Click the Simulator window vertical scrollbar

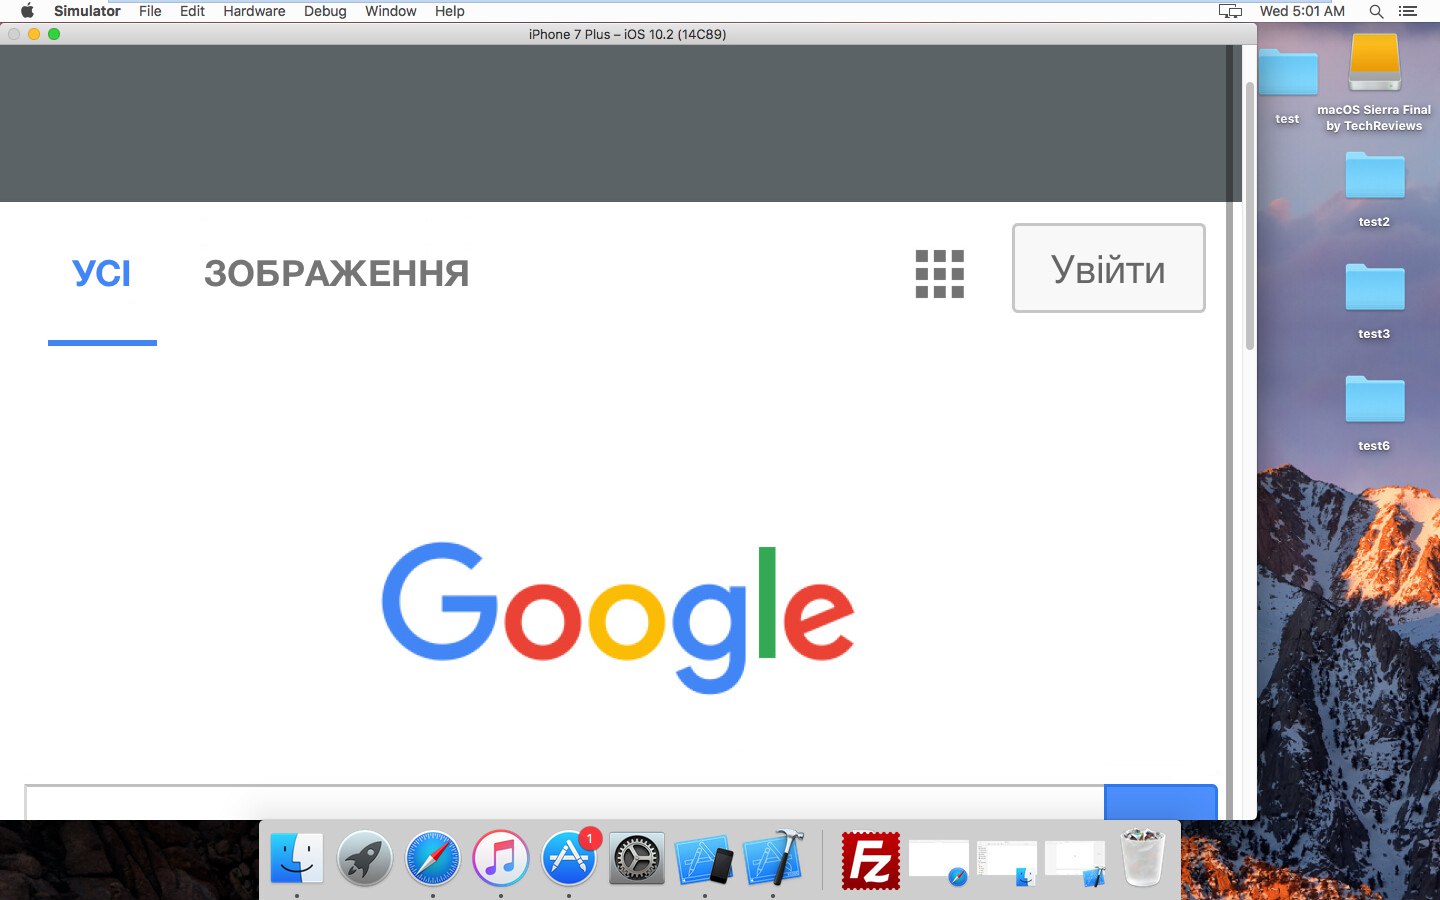(1250, 215)
